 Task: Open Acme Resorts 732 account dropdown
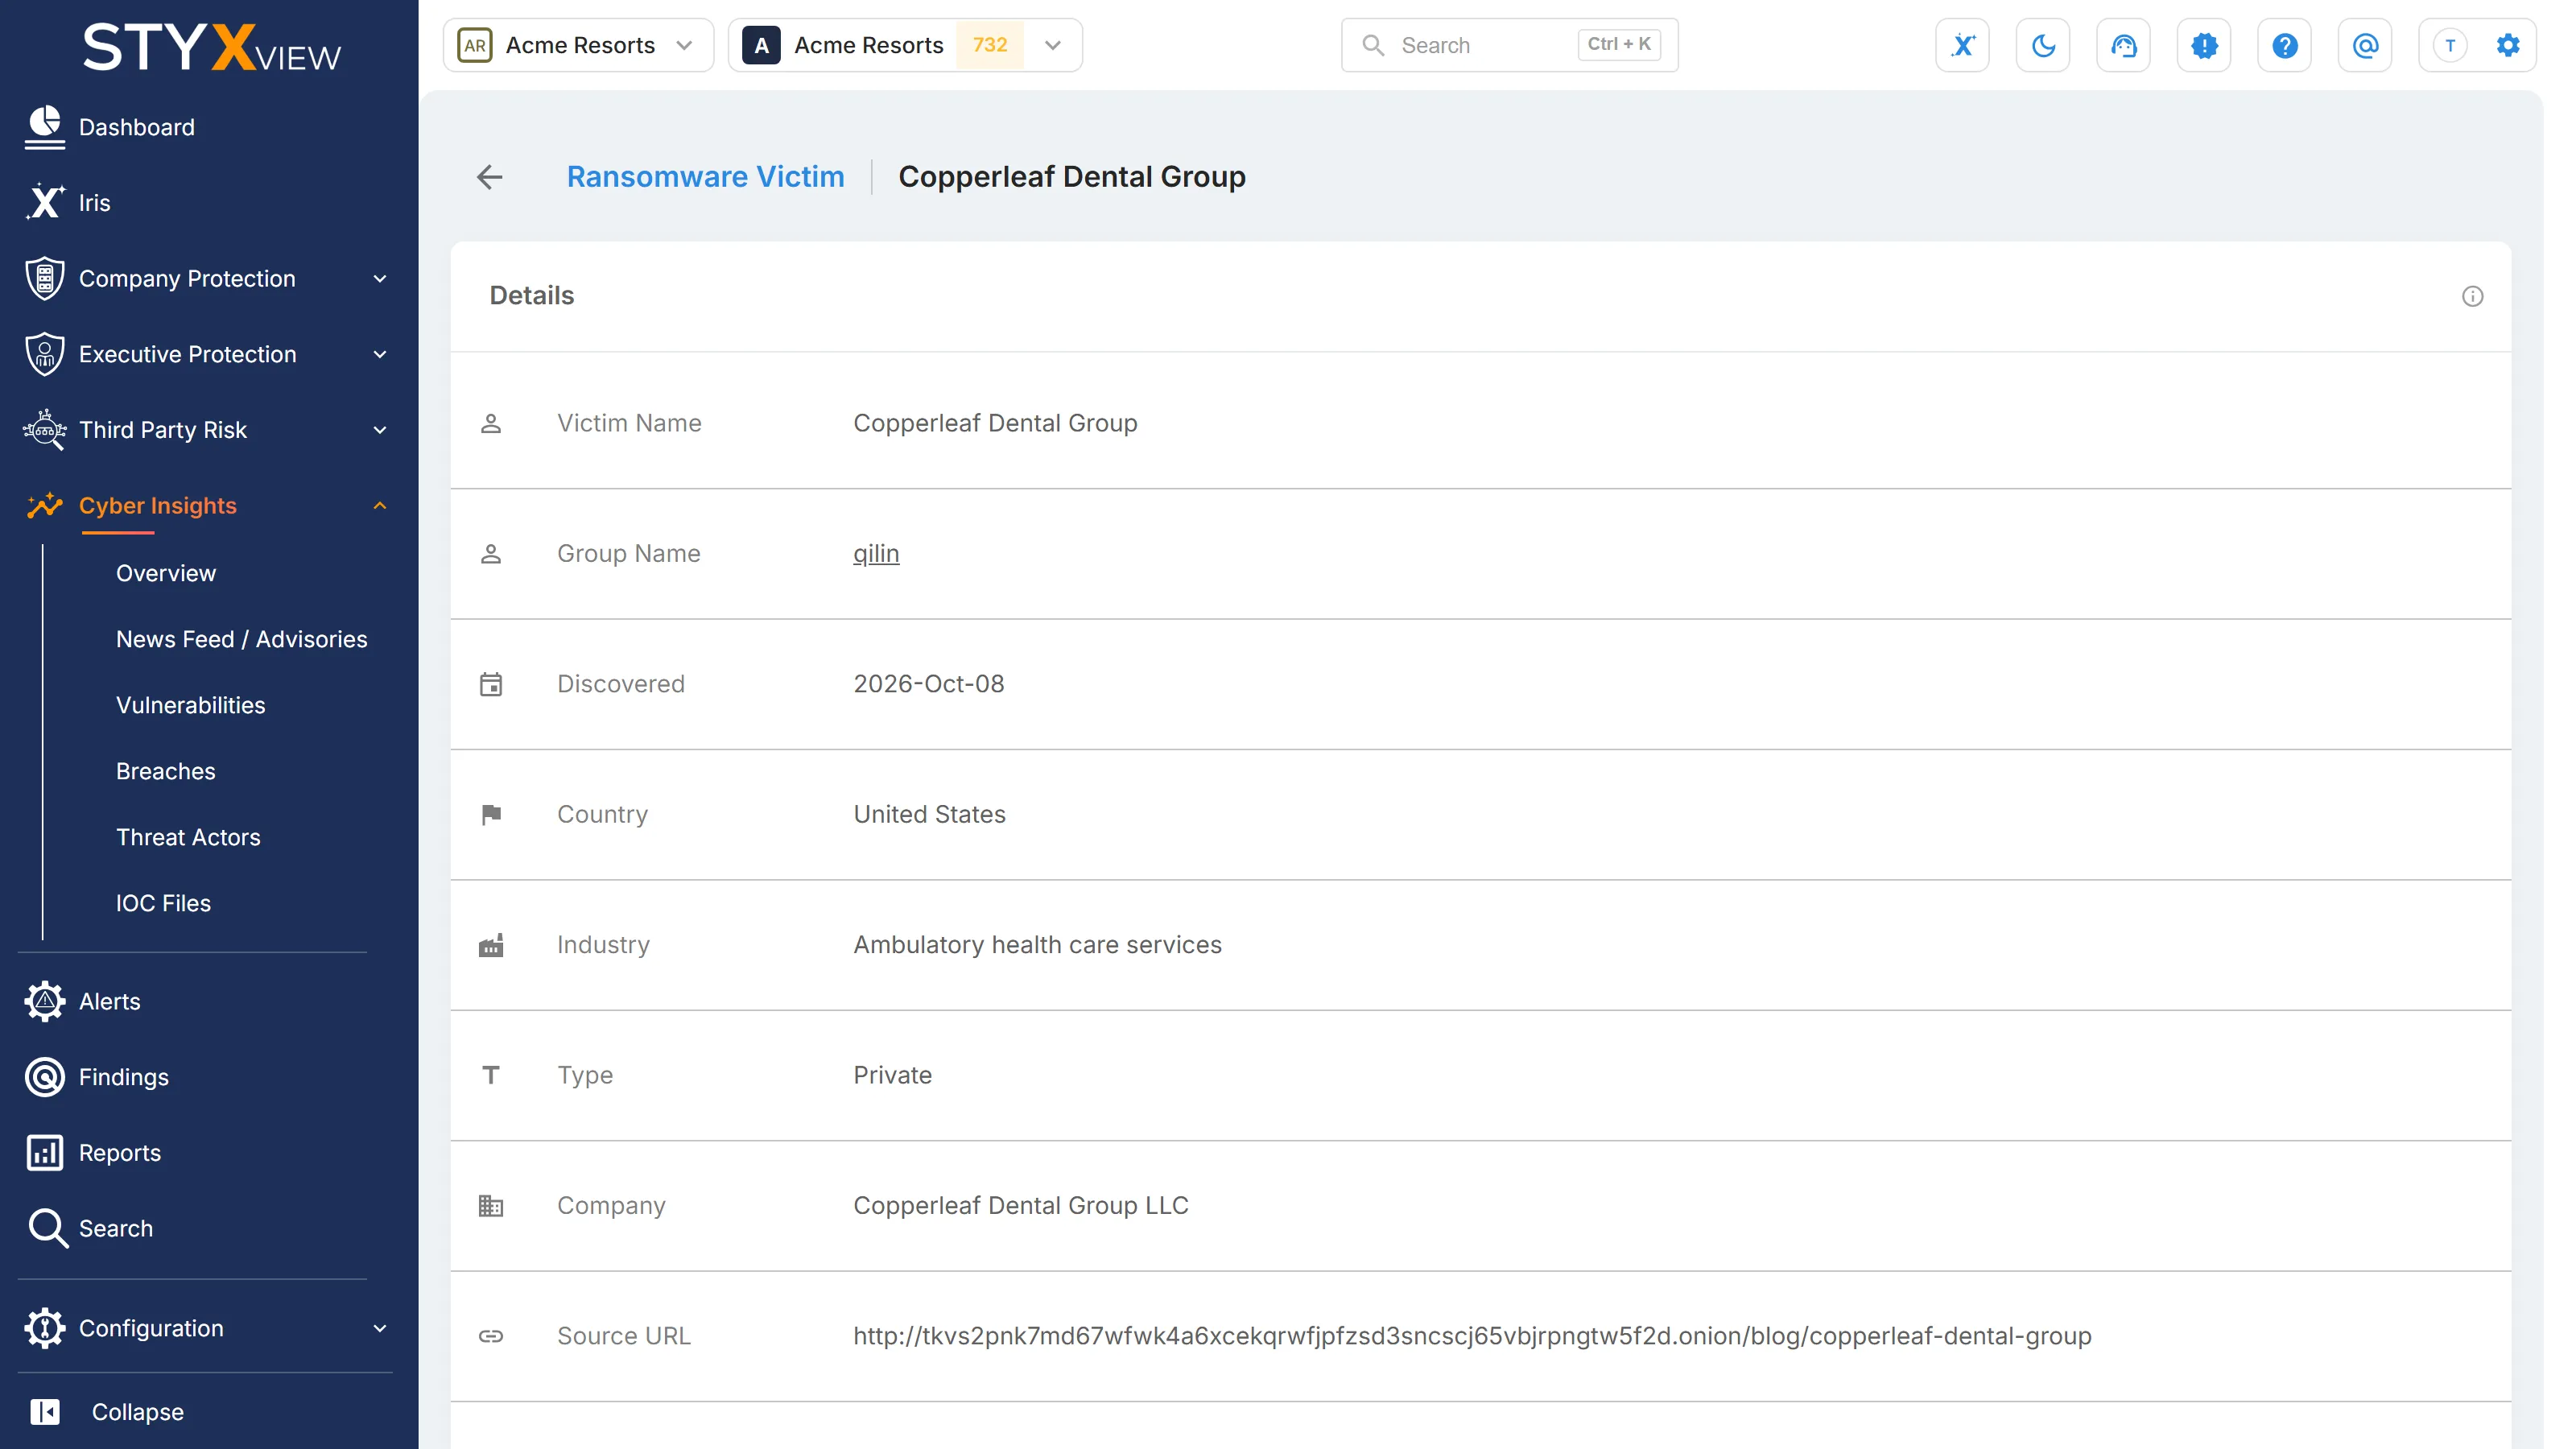coord(905,45)
